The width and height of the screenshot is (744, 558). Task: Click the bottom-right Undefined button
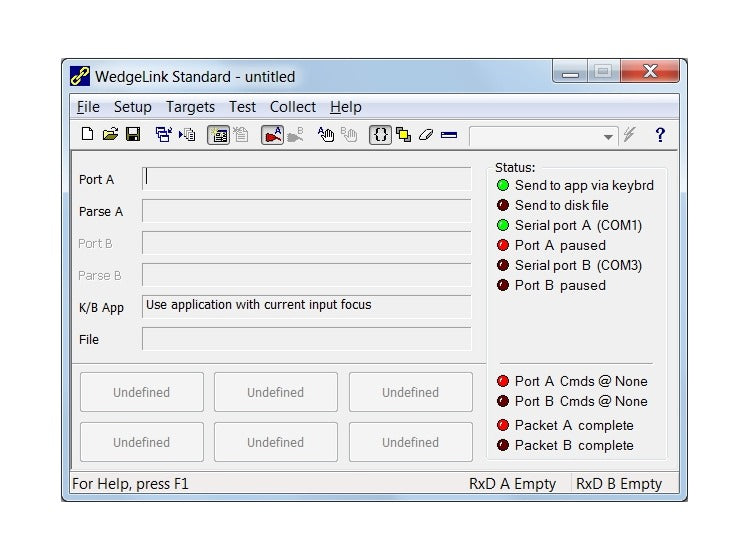click(x=410, y=442)
